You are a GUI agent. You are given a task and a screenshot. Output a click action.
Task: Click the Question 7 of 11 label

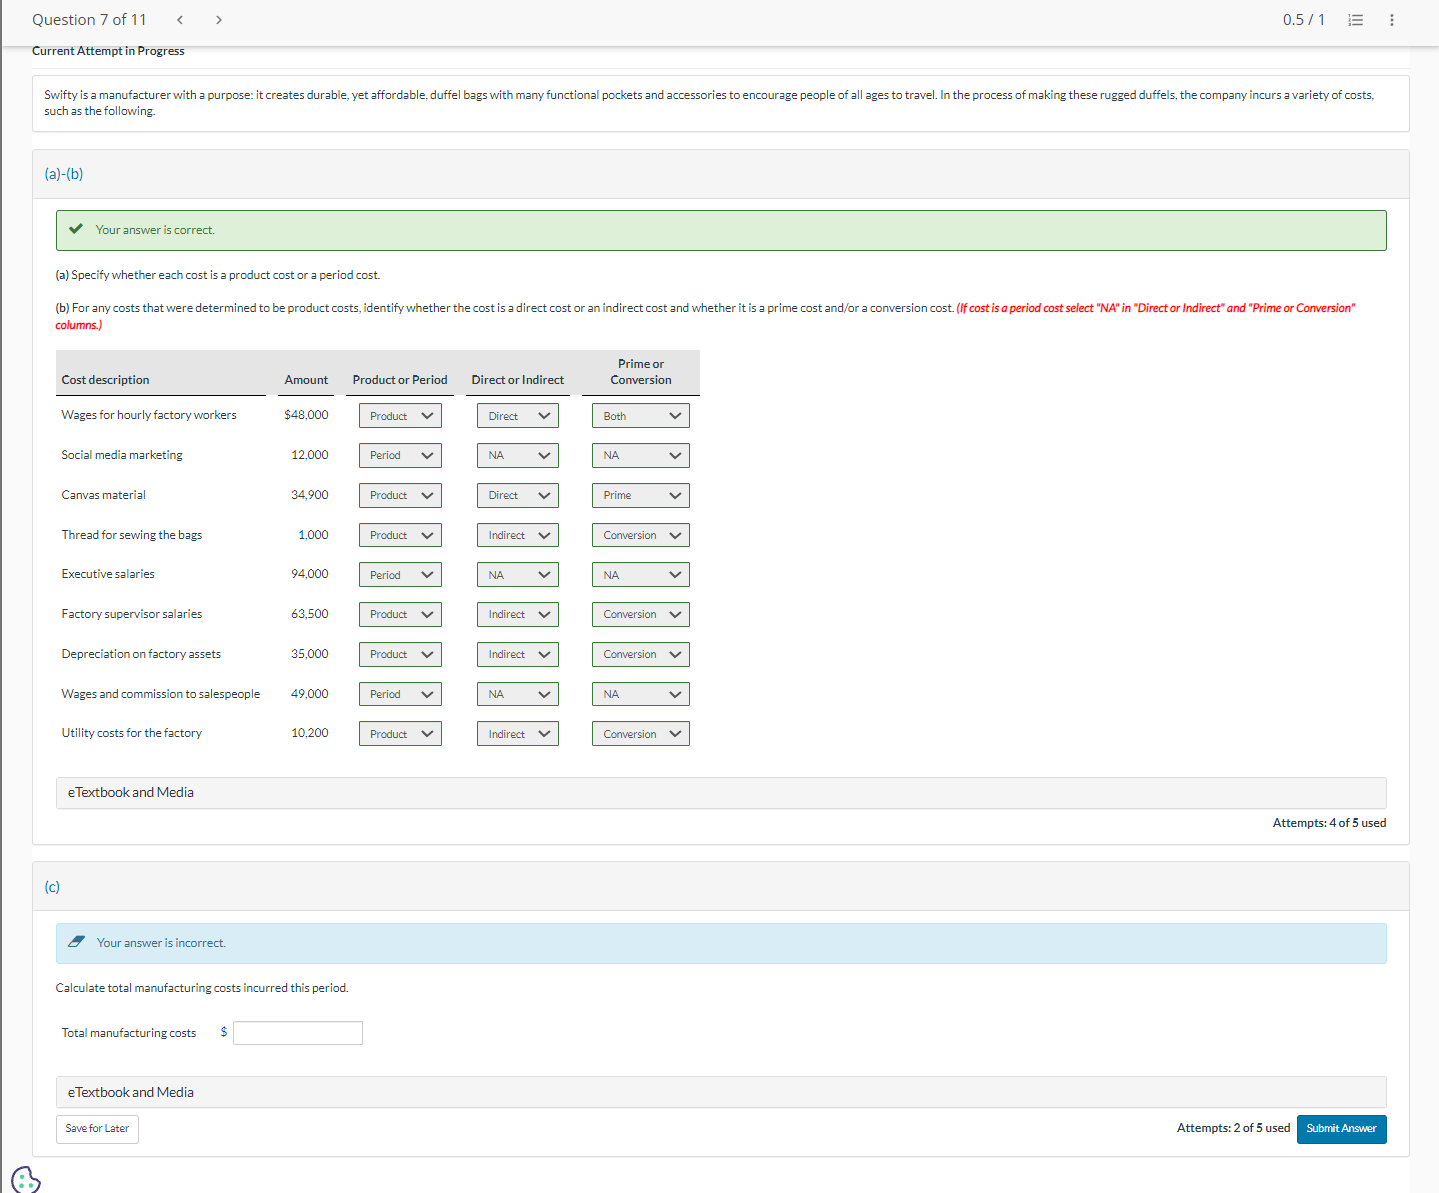point(89,20)
